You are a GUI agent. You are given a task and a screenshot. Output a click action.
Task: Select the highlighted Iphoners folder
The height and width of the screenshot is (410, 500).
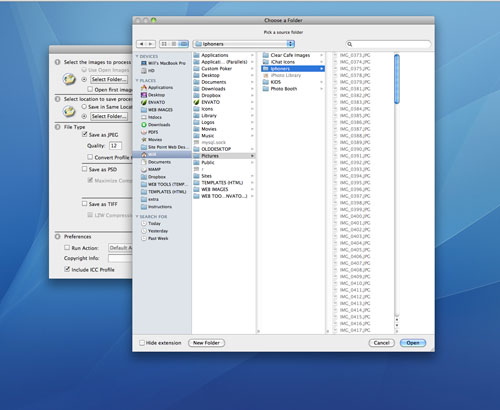293,69
